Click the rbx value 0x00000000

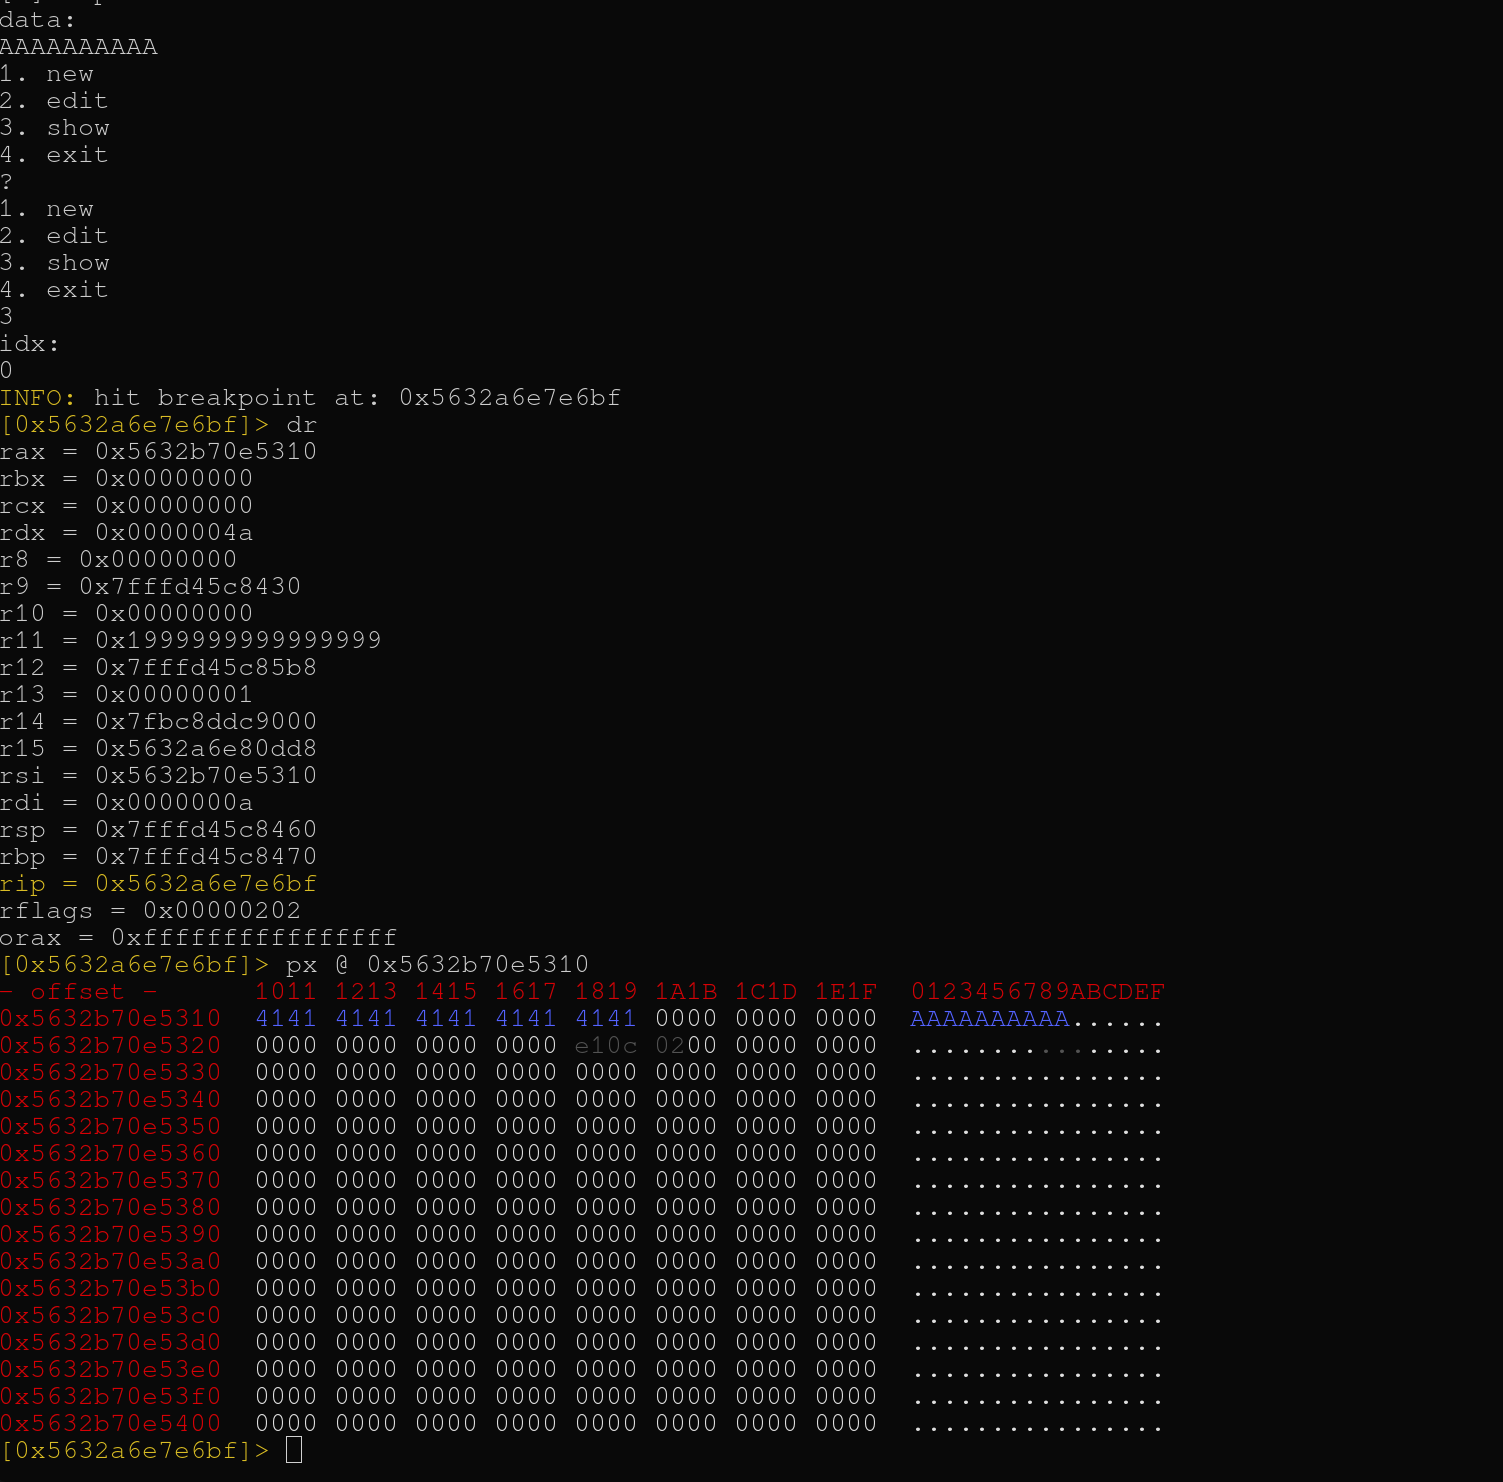174,479
